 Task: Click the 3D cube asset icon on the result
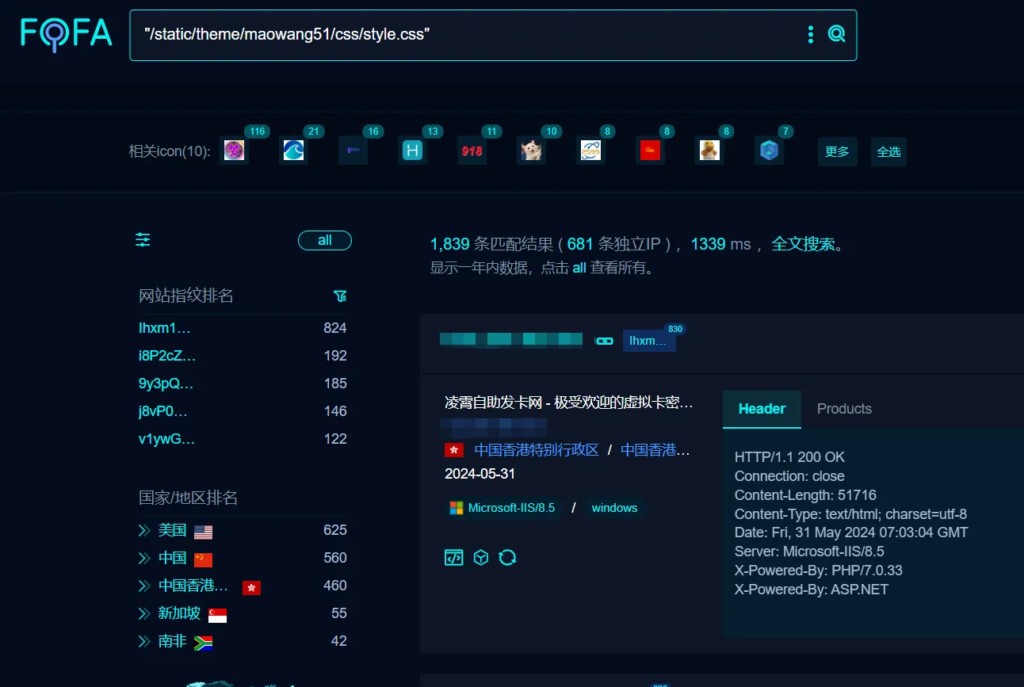pos(481,557)
